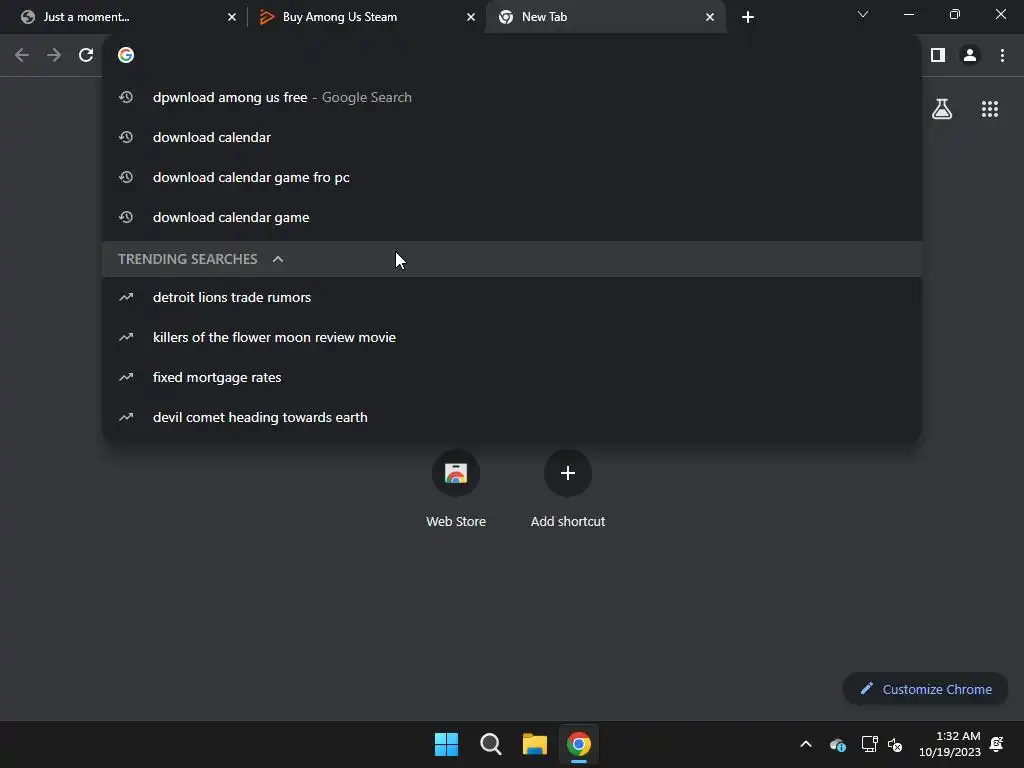Close the 'Buy Among Us Steam' tab
This screenshot has width=1024, height=768.
coord(471,17)
